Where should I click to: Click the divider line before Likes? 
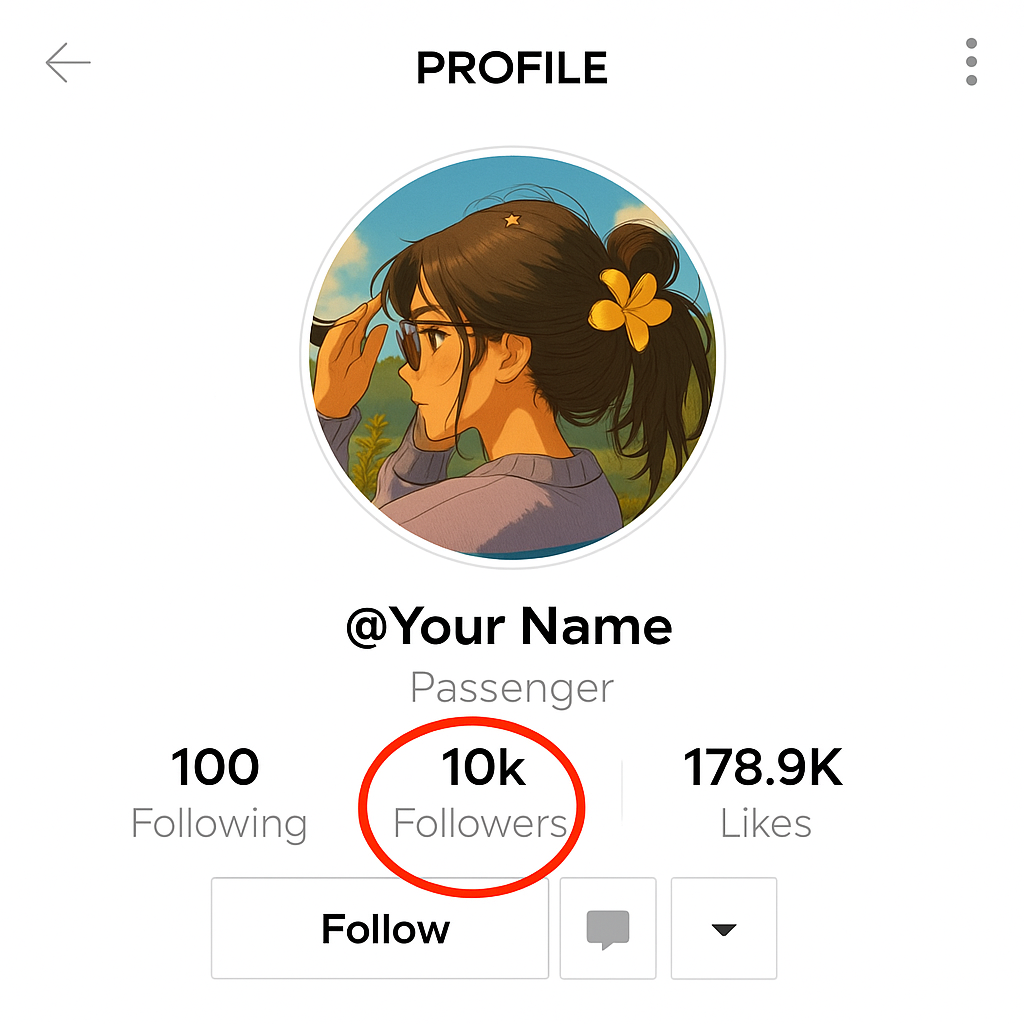tap(622, 790)
